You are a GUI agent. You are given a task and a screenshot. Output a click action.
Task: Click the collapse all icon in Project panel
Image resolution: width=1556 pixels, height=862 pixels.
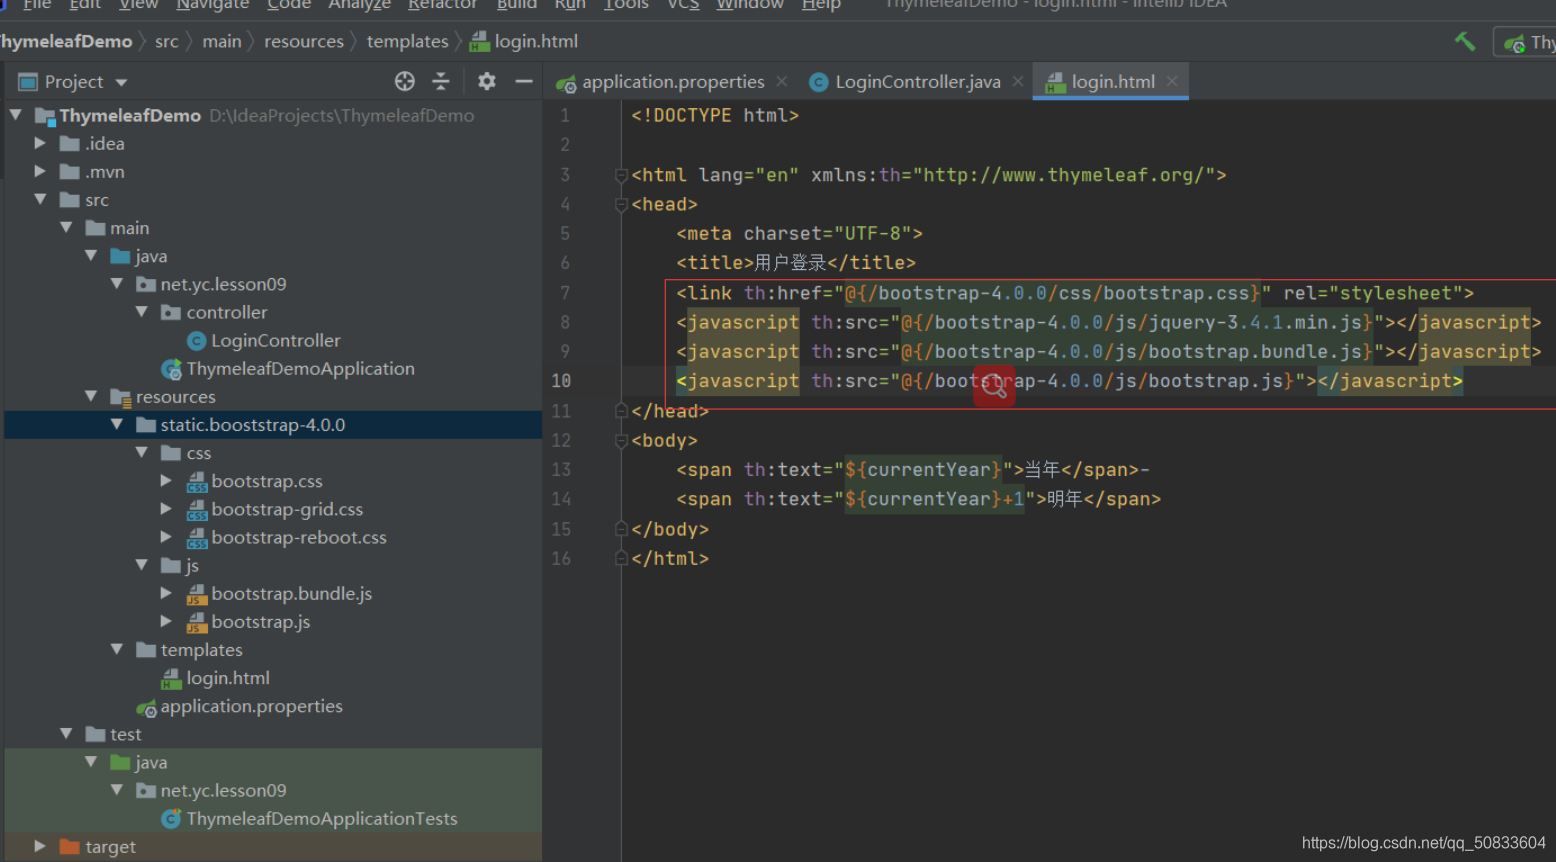(x=441, y=81)
